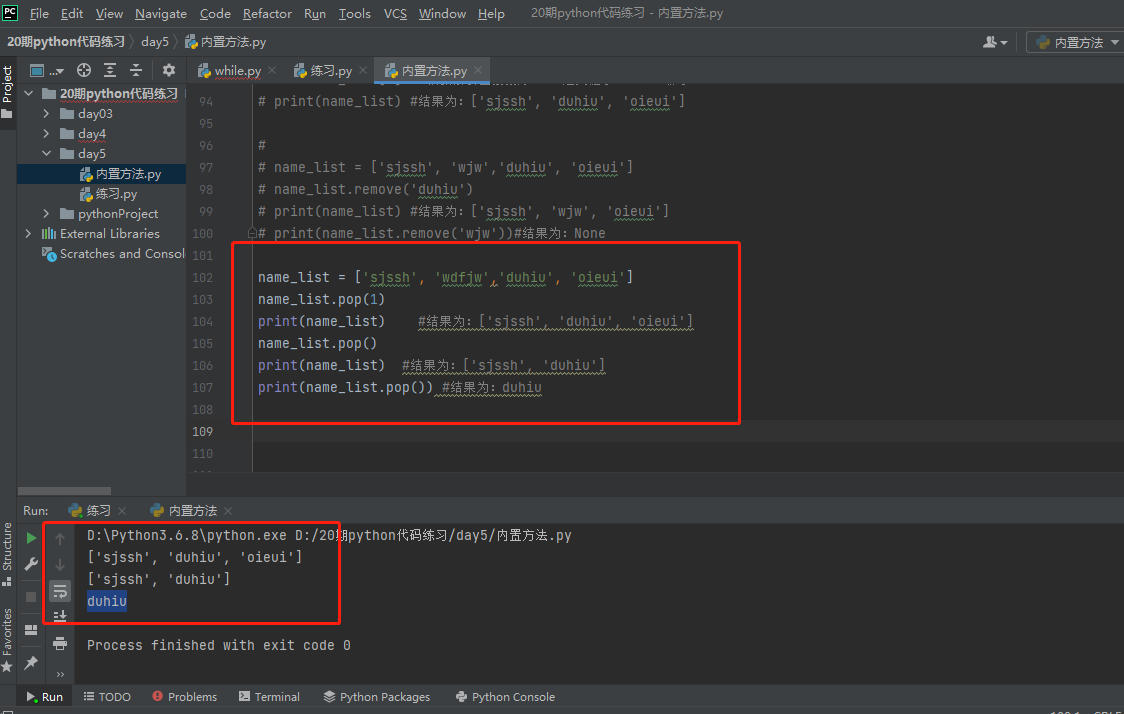The height and width of the screenshot is (714, 1124).
Task: Open the Run menu
Action: click(x=315, y=14)
